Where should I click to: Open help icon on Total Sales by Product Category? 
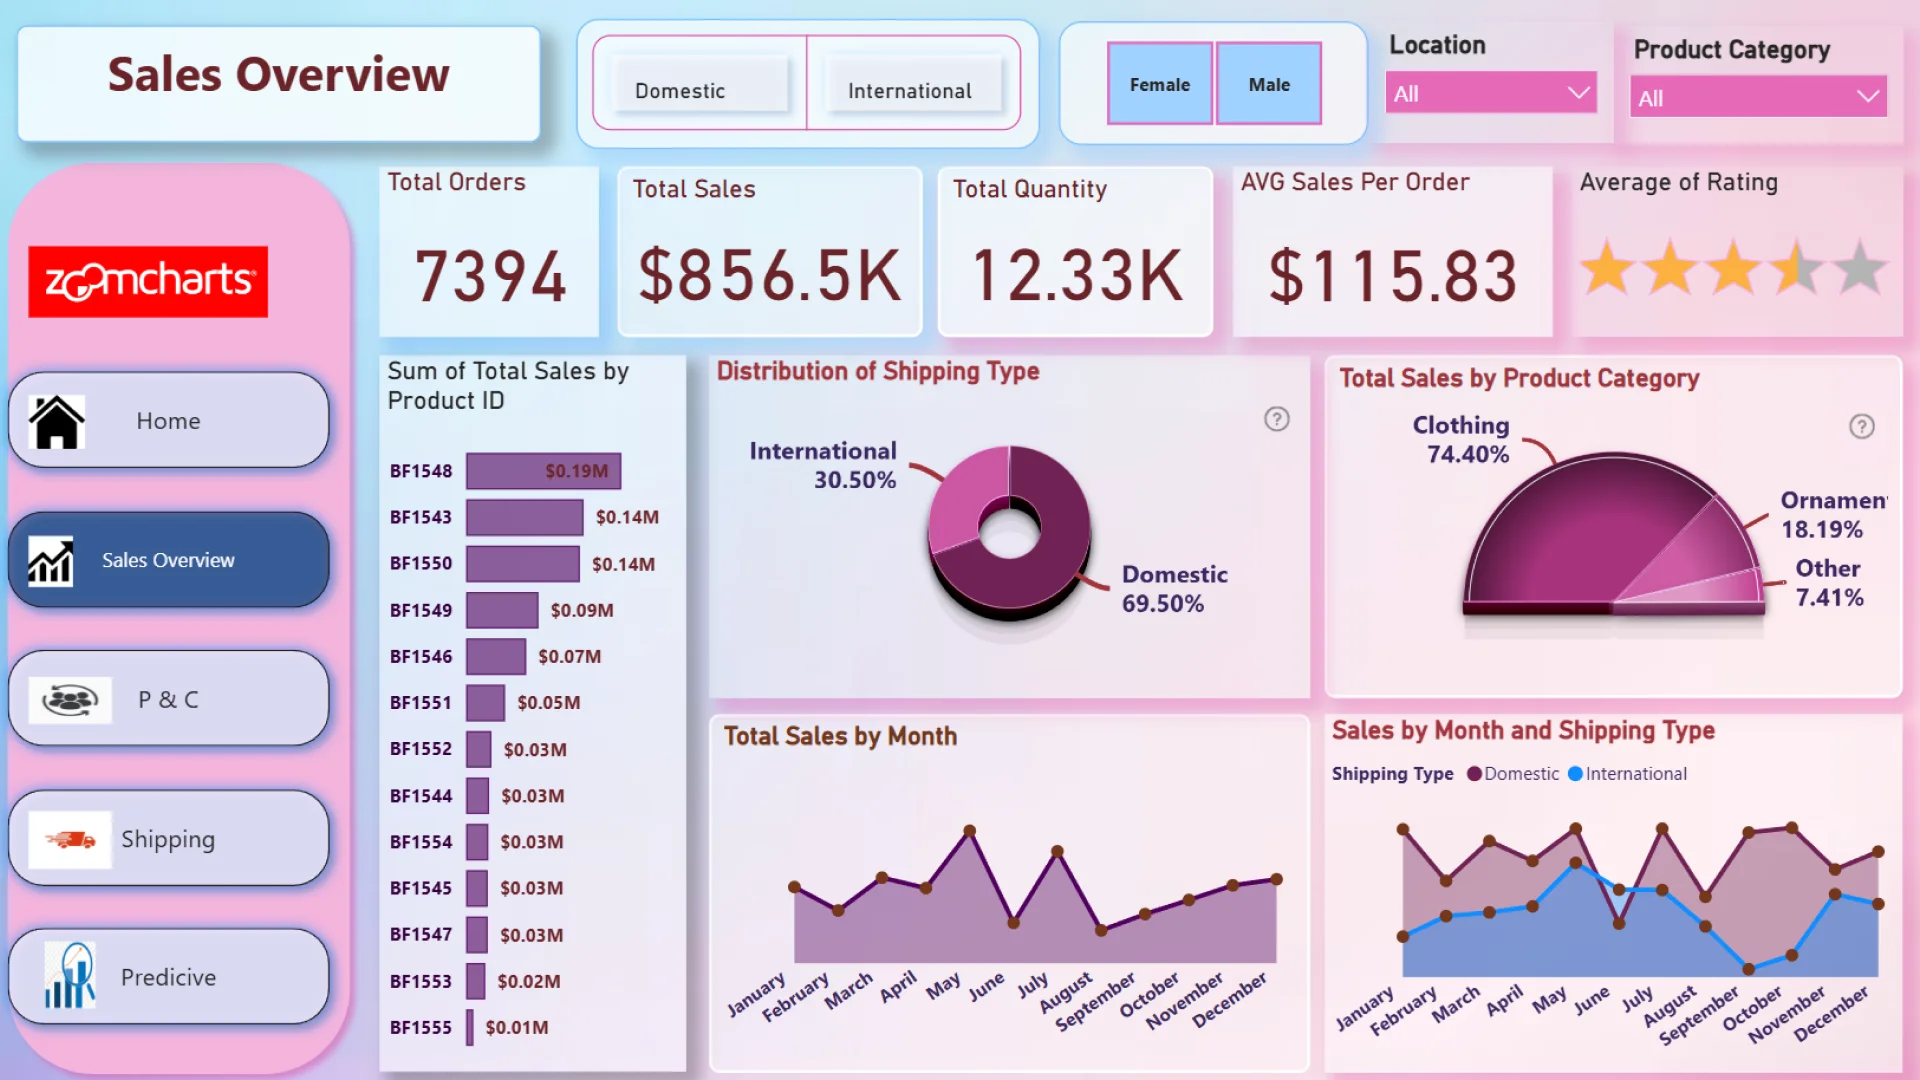coord(1861,427)
